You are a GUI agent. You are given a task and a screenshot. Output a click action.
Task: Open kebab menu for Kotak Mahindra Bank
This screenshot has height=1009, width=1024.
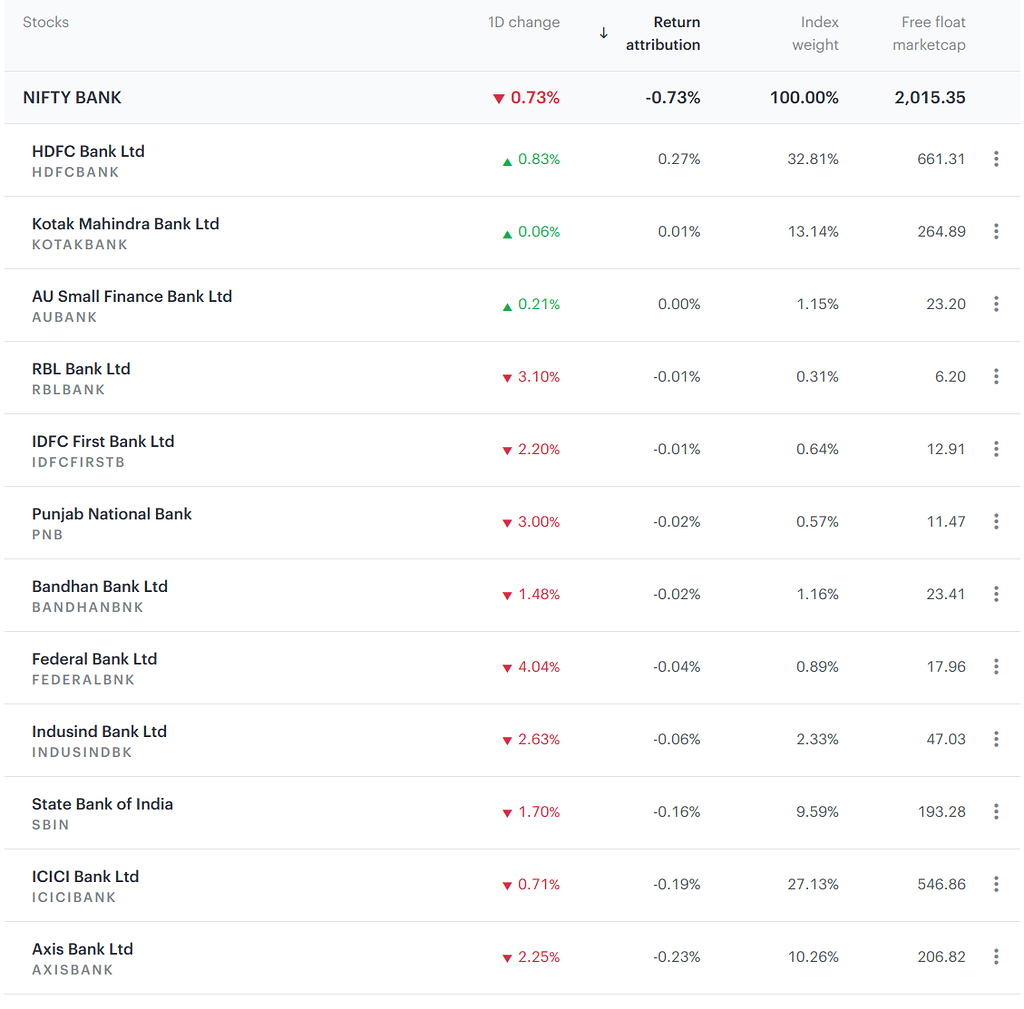[x=996, y=231]
